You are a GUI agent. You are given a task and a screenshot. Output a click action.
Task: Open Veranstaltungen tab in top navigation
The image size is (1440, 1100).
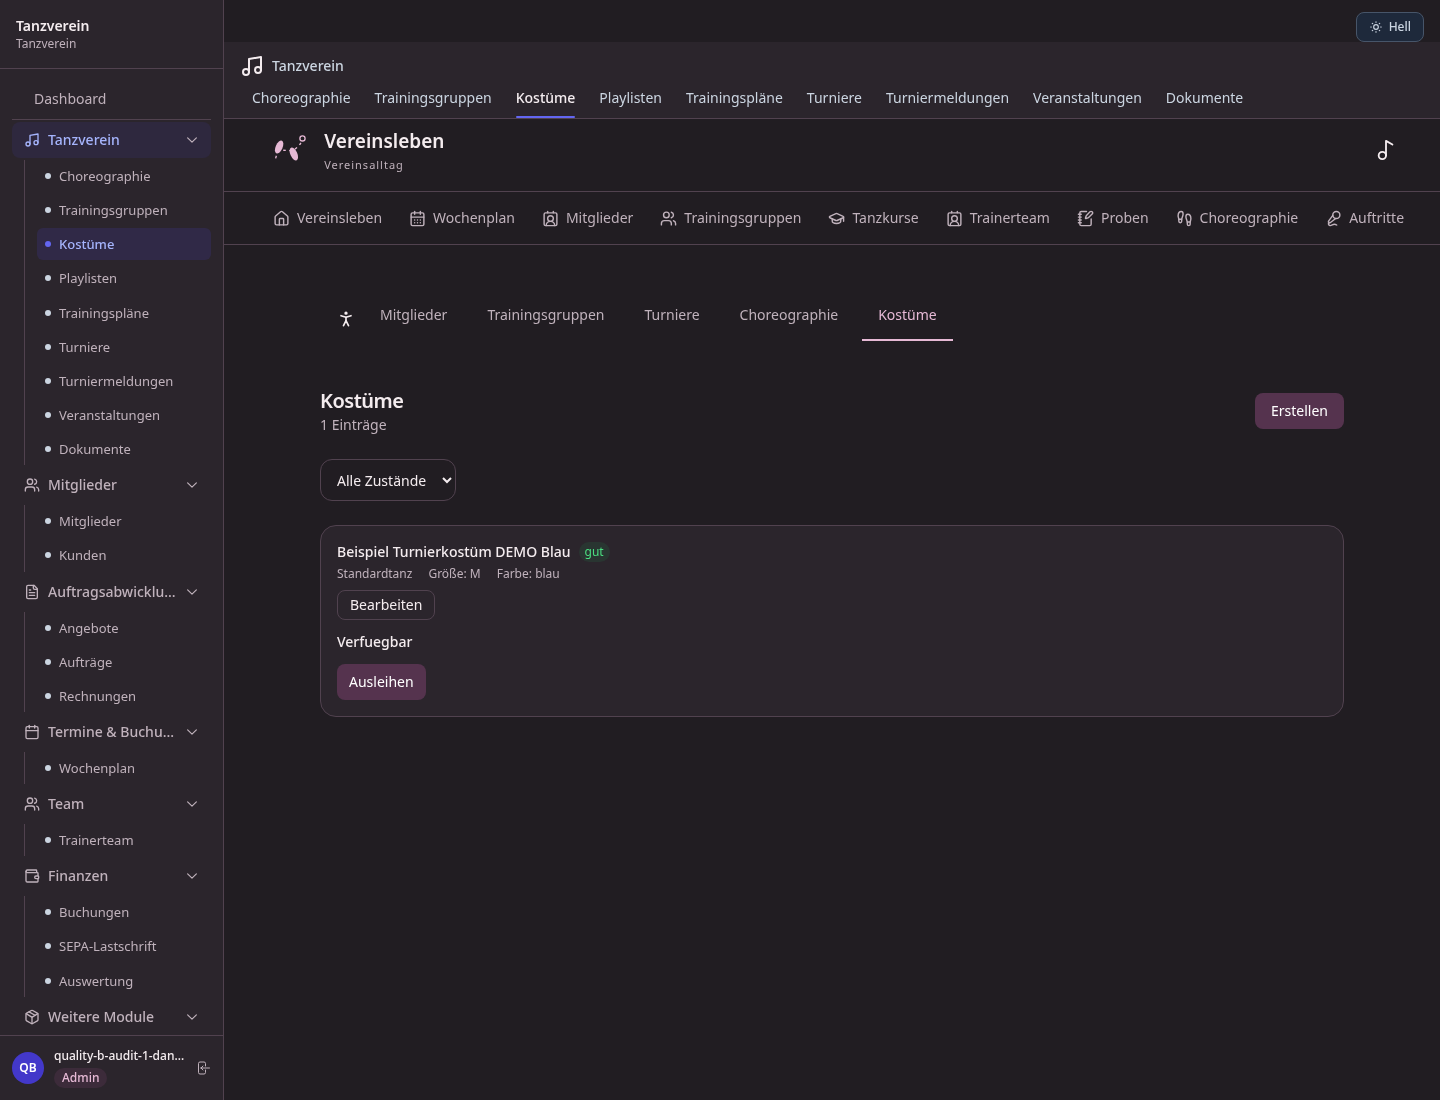tap(1087, 98)
